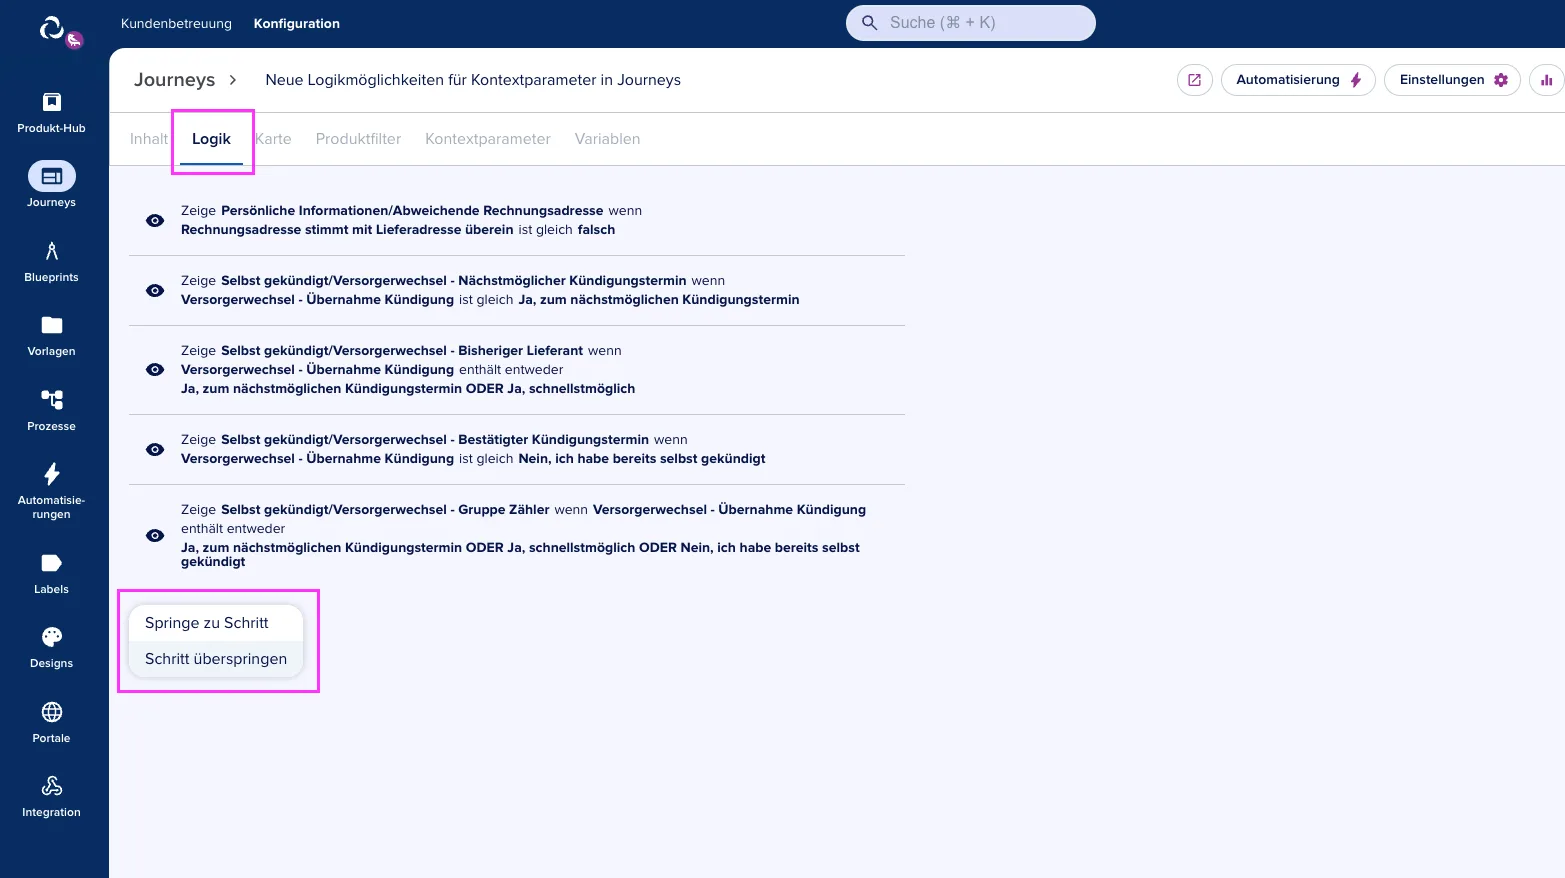Open the statistics chart icon button
The height and width of the screenshot is (878, 1565).
click(1547, 80)
